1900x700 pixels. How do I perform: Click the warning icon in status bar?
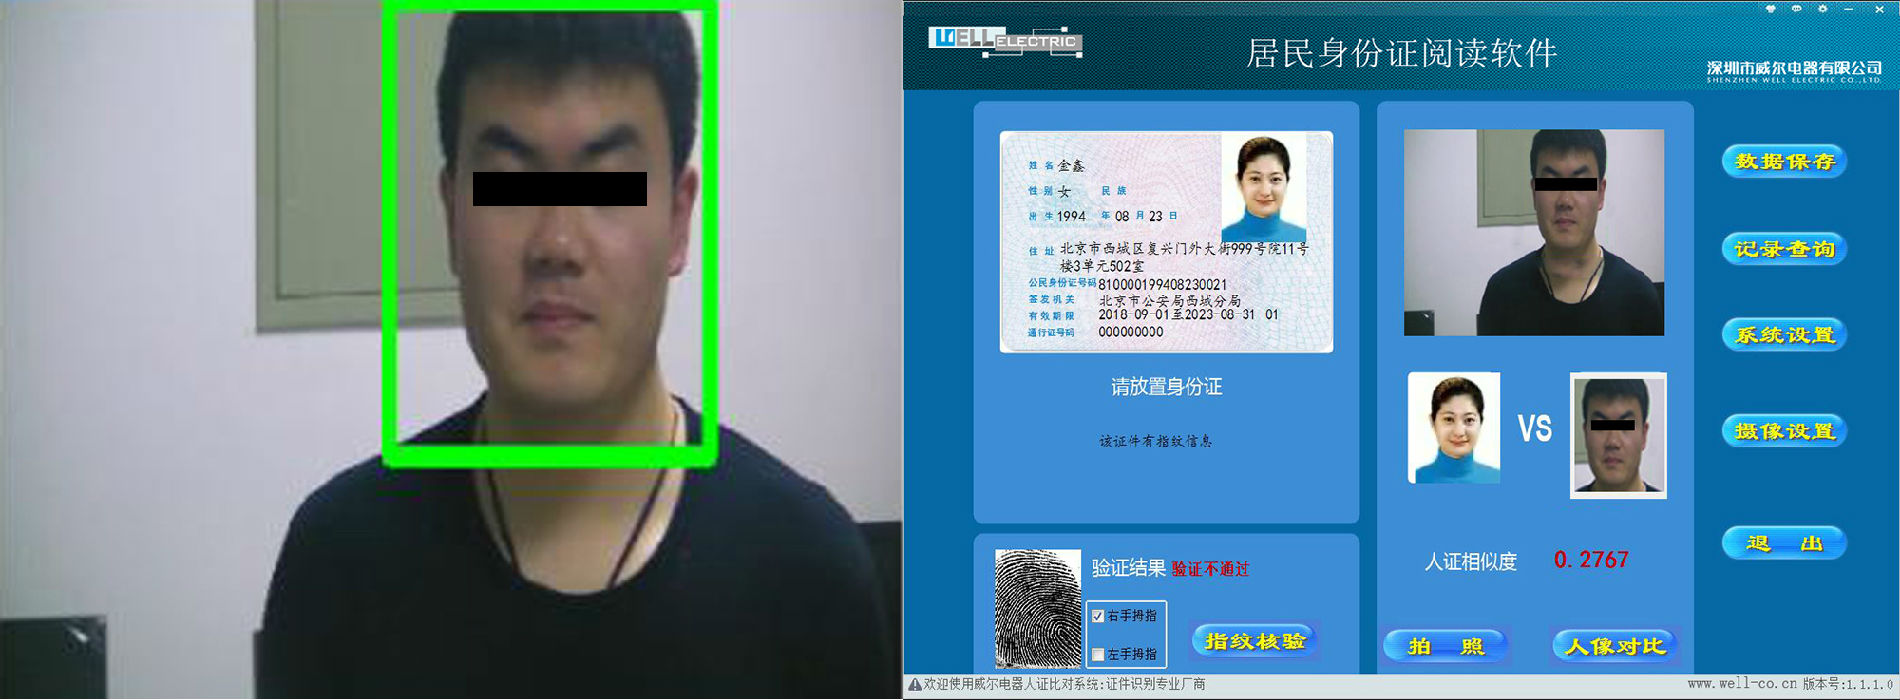914,685
